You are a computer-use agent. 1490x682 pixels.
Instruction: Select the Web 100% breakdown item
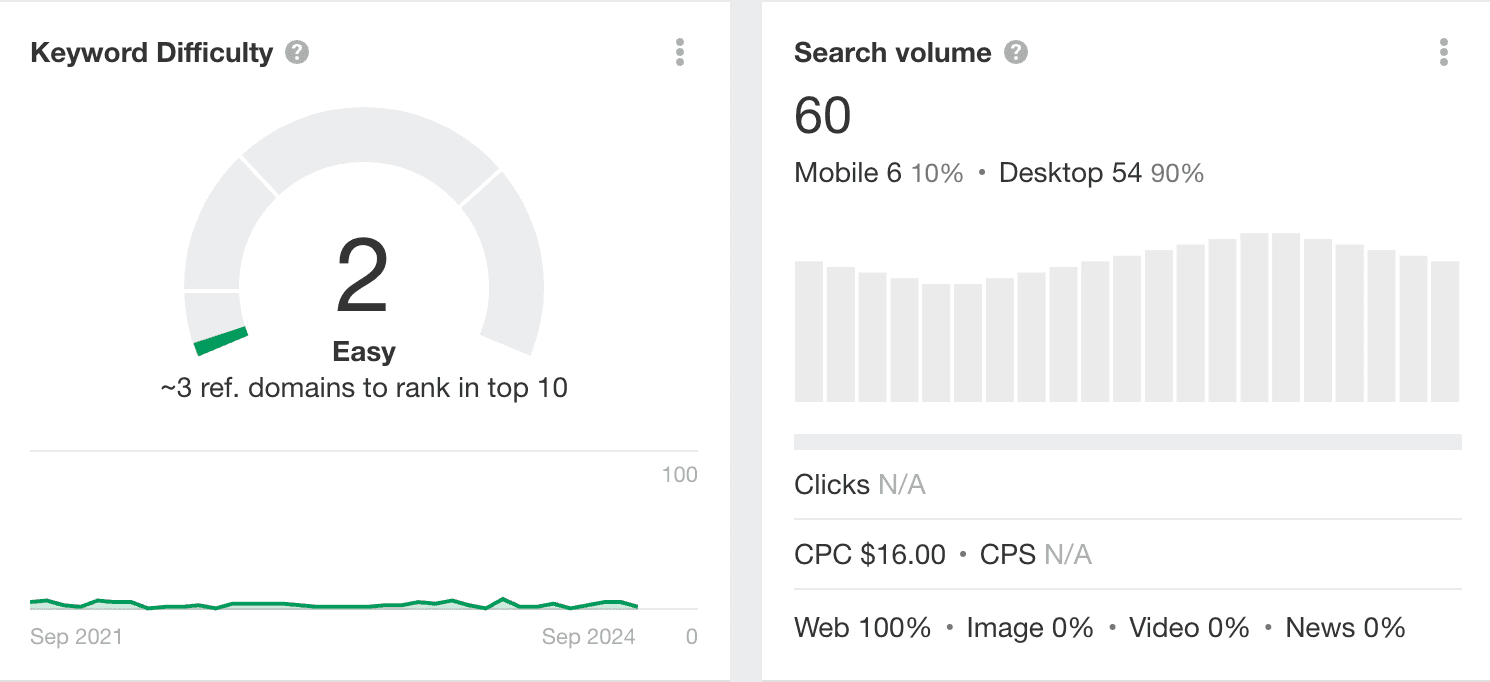tap(862, 628)
